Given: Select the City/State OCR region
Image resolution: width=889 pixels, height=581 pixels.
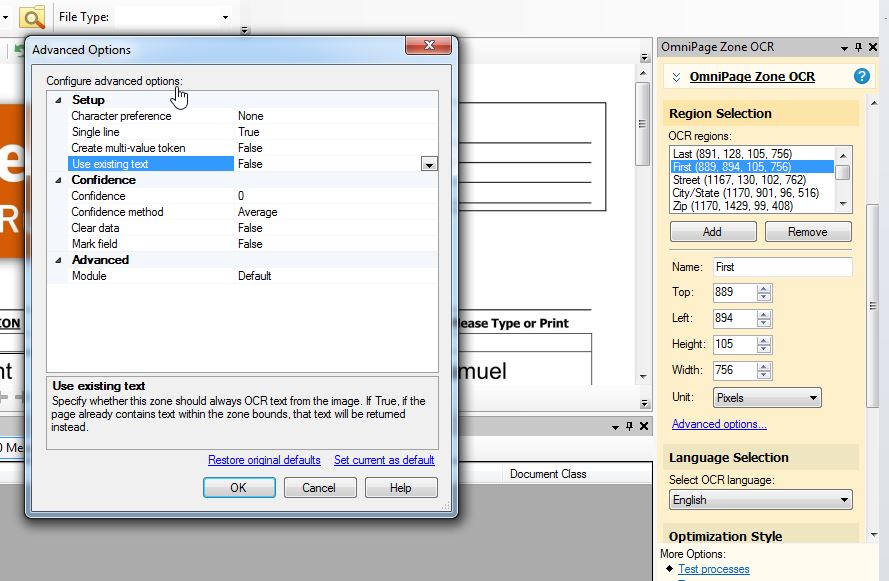Looking at the screenshot, I should (752, 193).
